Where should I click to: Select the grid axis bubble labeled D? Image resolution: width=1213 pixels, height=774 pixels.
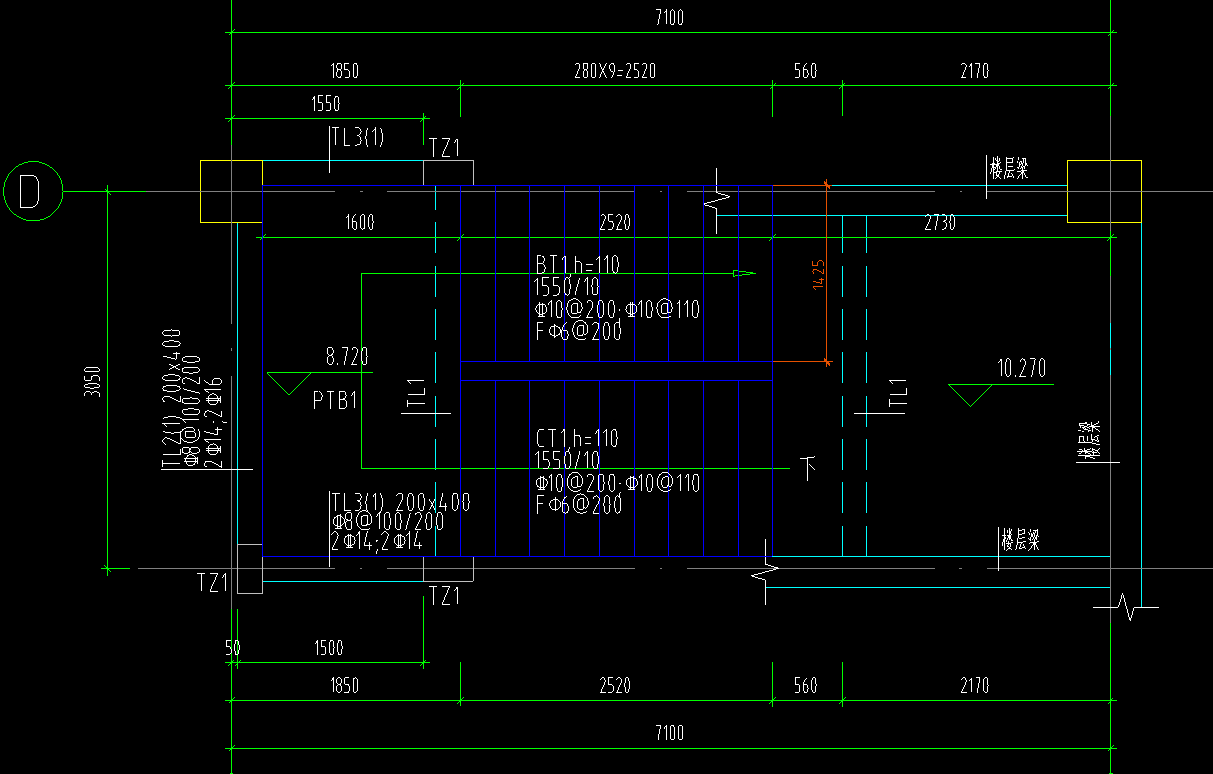(x=33, y=191)
